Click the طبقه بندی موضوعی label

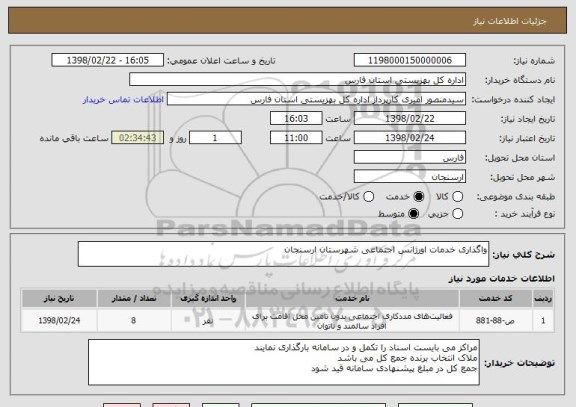click(515, 197)
